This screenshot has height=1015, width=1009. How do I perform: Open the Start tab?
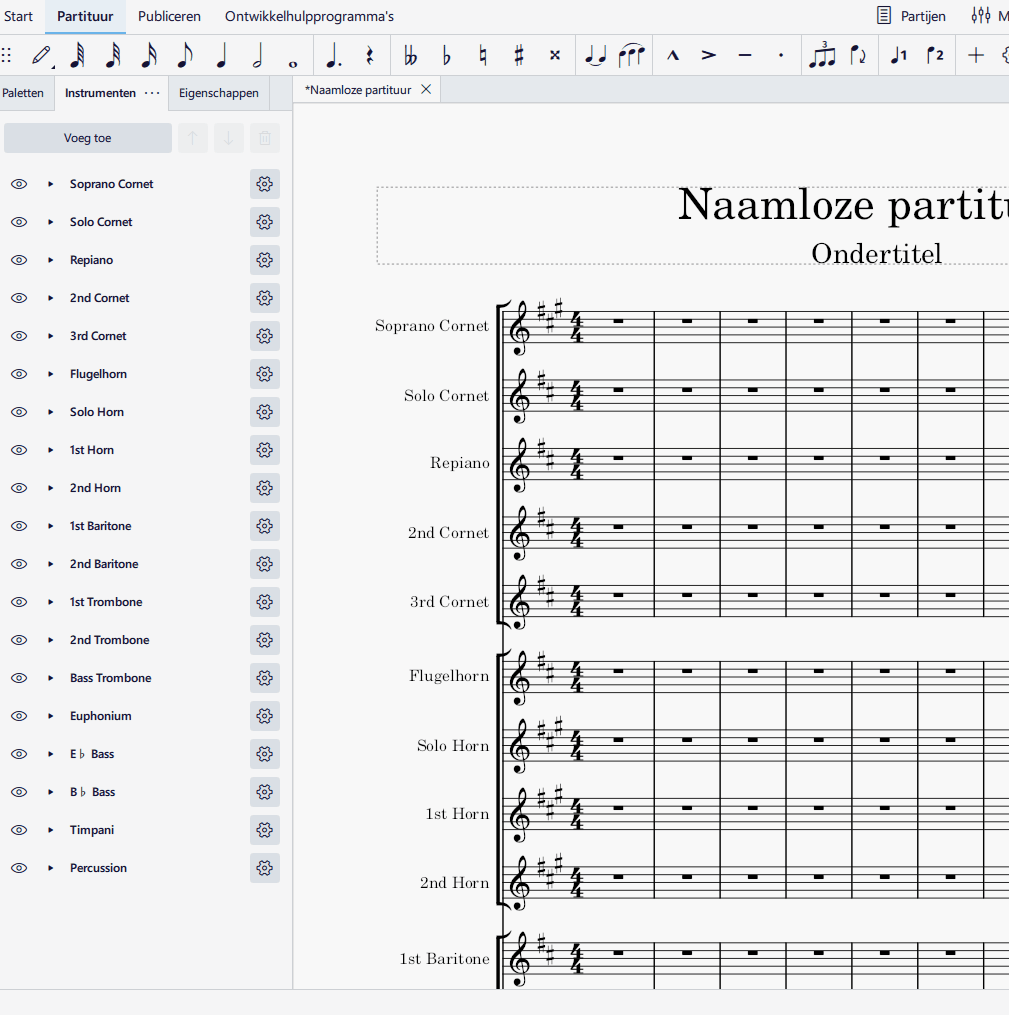click(x=18, y=16)
